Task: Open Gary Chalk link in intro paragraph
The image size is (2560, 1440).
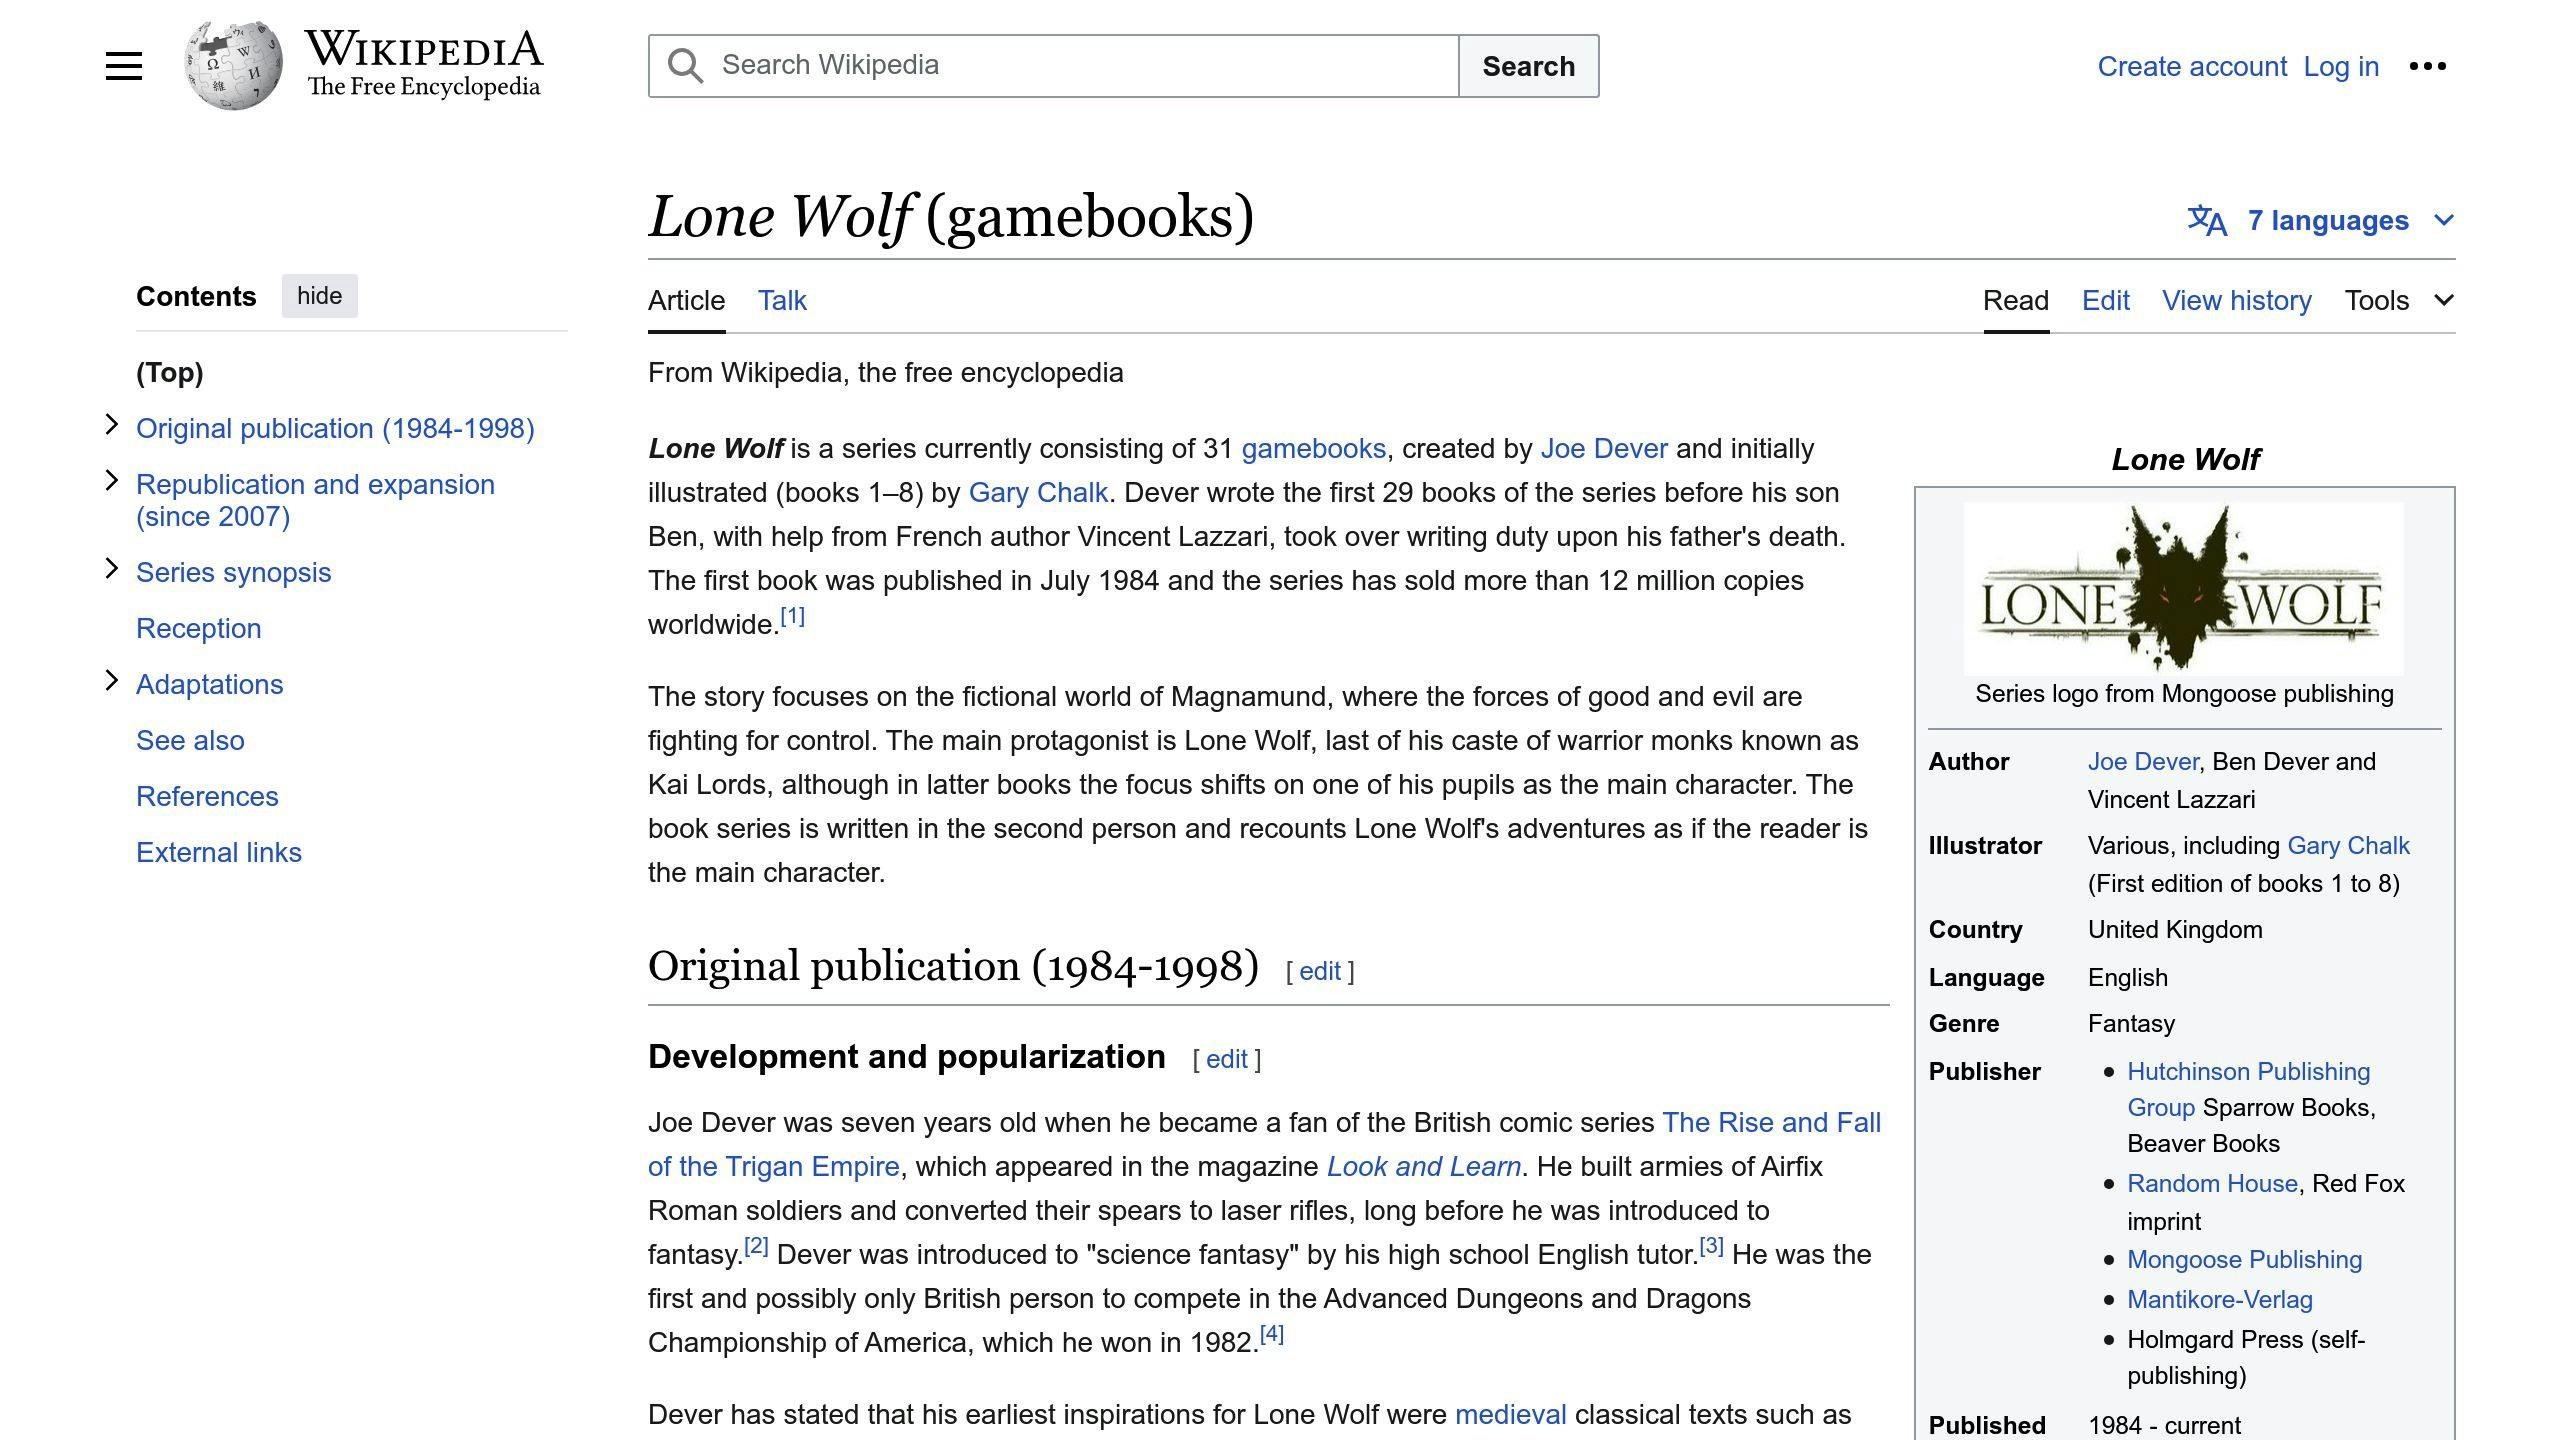Action: 1038,492
